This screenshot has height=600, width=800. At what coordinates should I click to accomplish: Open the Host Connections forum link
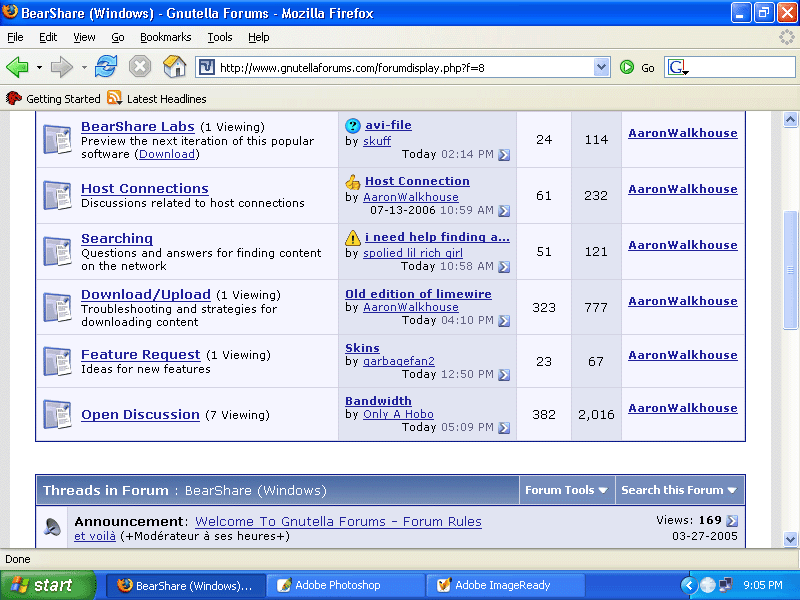click(x=145, y=188)
